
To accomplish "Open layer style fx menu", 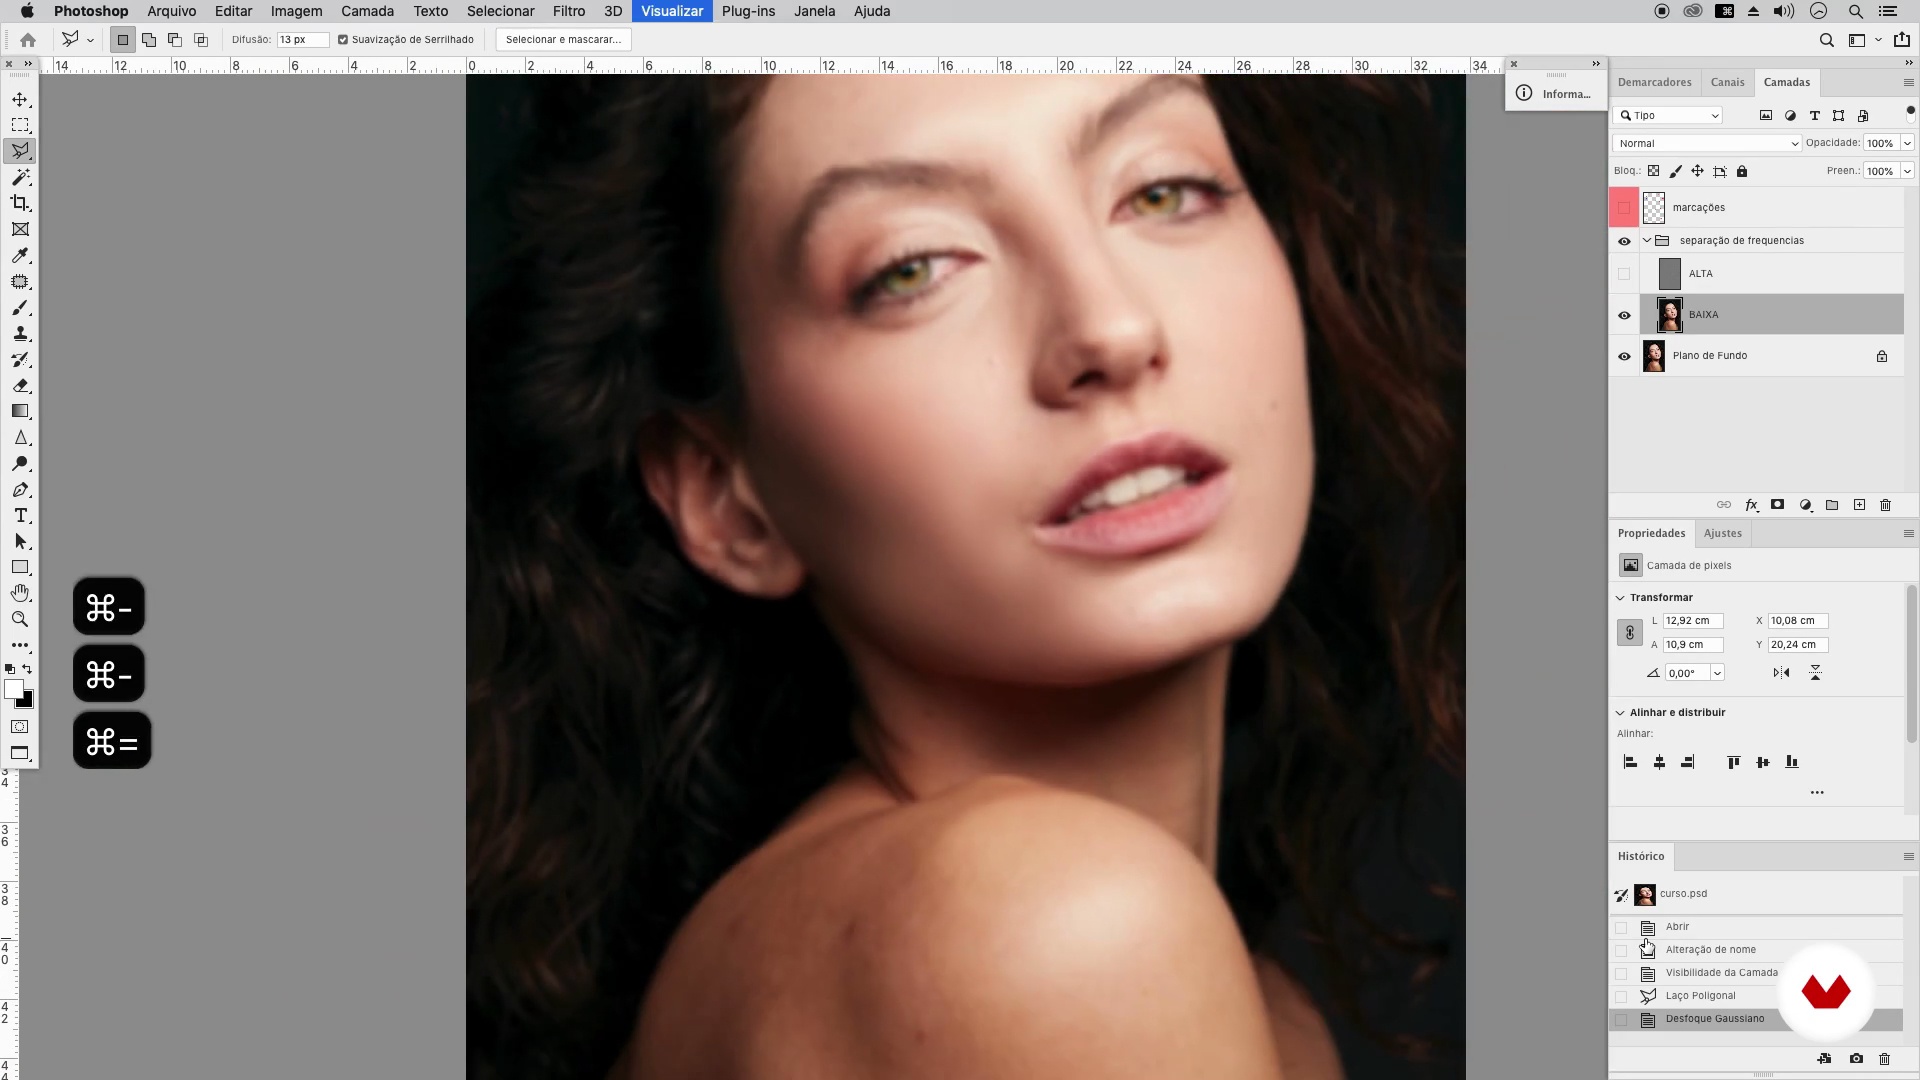I will point(1751,505).
